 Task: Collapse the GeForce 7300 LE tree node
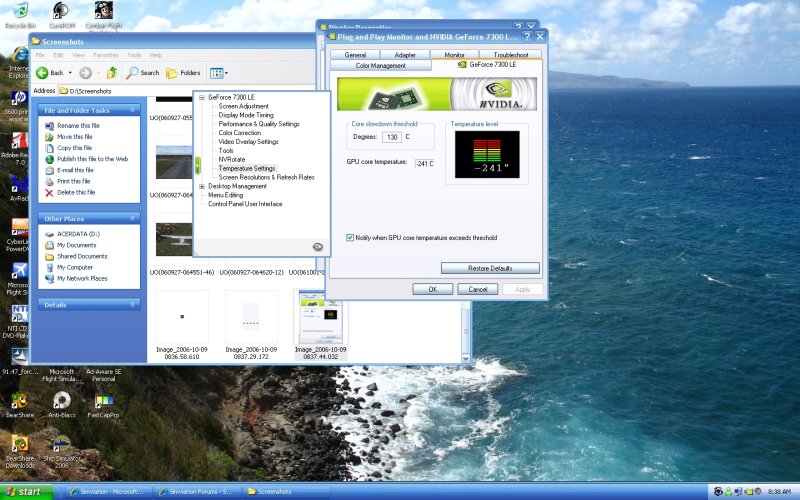click(201, 97)
